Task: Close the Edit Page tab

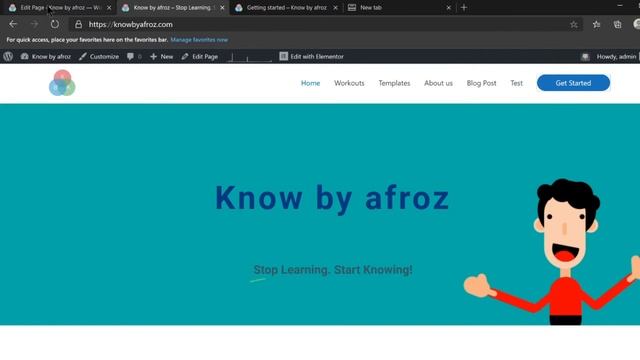Action: 109,8
